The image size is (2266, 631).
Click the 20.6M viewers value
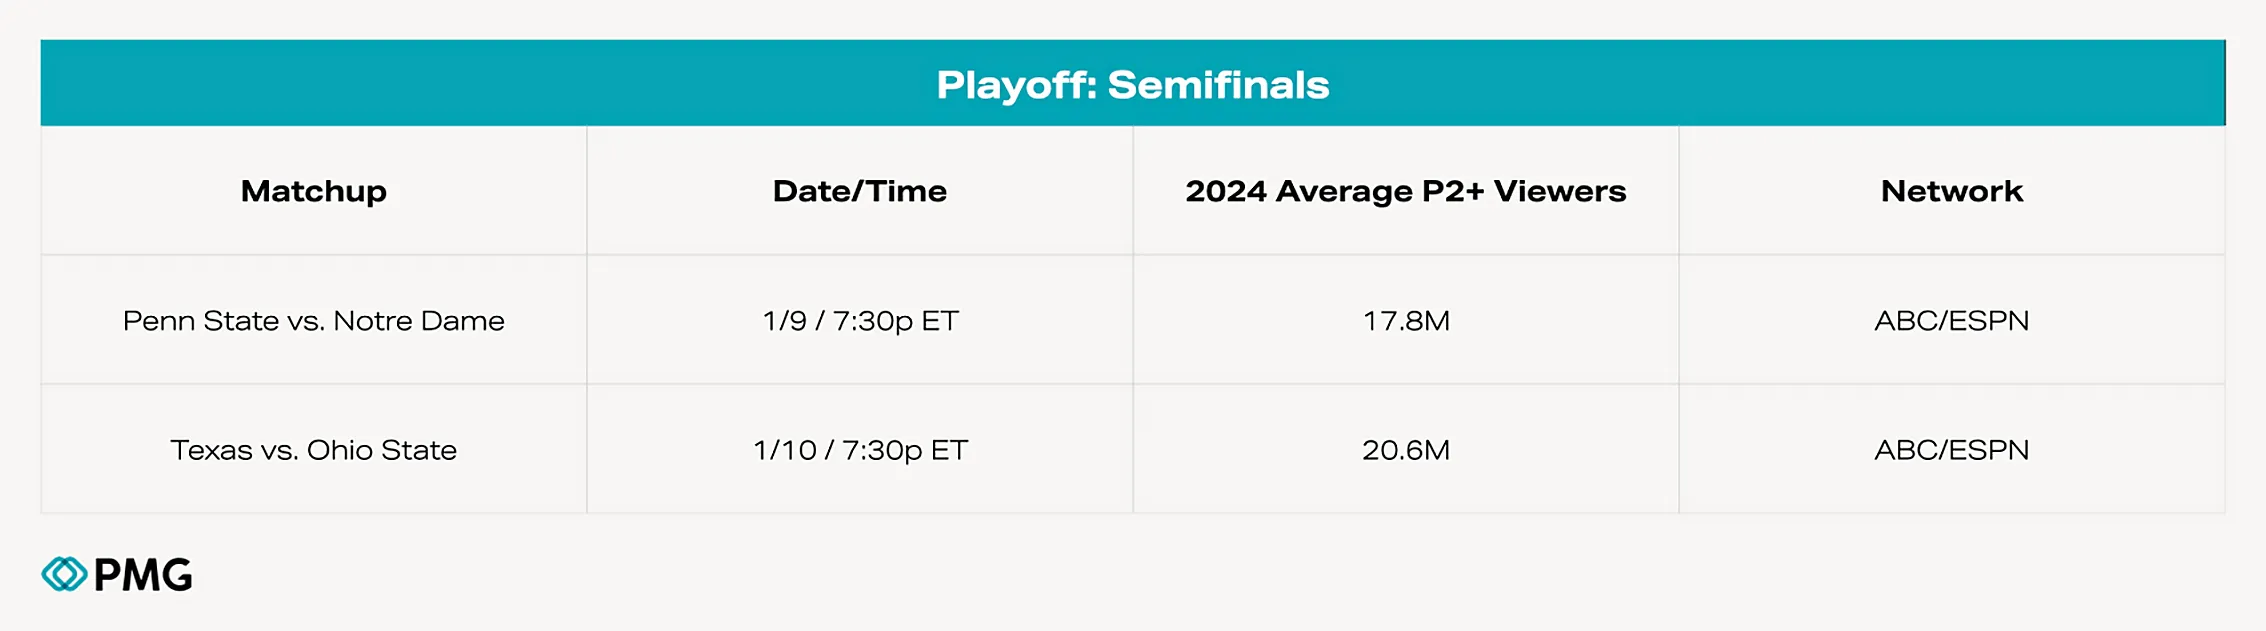click(x=1405, y=450)
